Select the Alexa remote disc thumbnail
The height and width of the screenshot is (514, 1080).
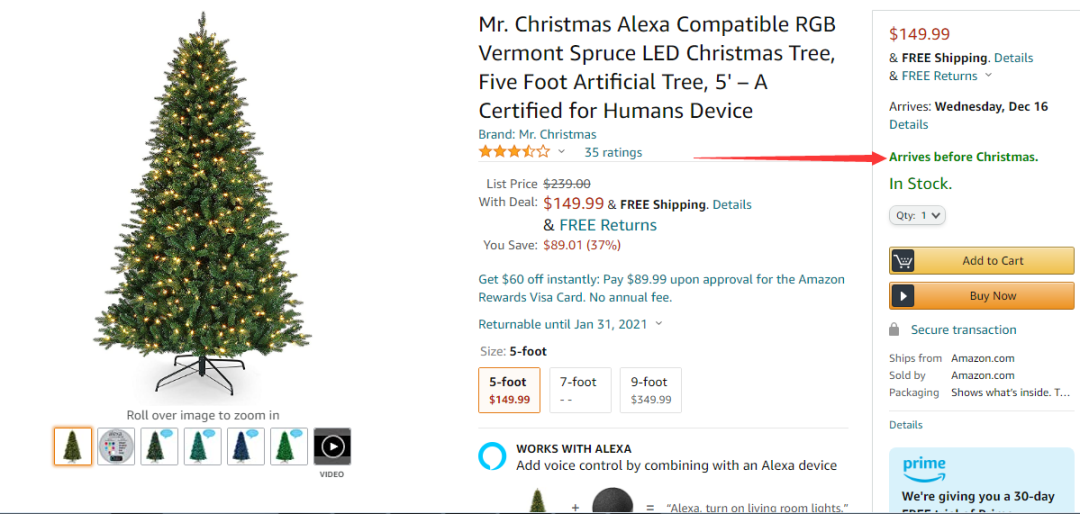point(116,446)
